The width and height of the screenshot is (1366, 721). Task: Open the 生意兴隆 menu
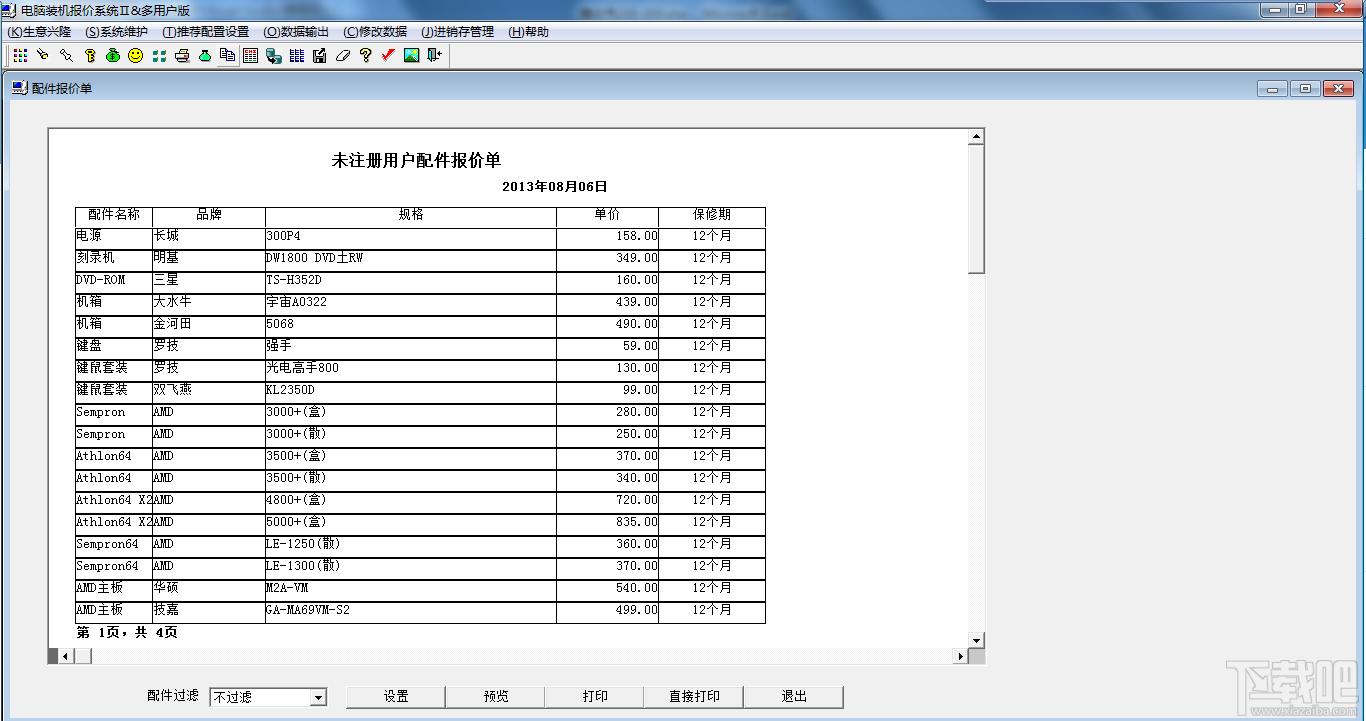[x=39, y=32]
